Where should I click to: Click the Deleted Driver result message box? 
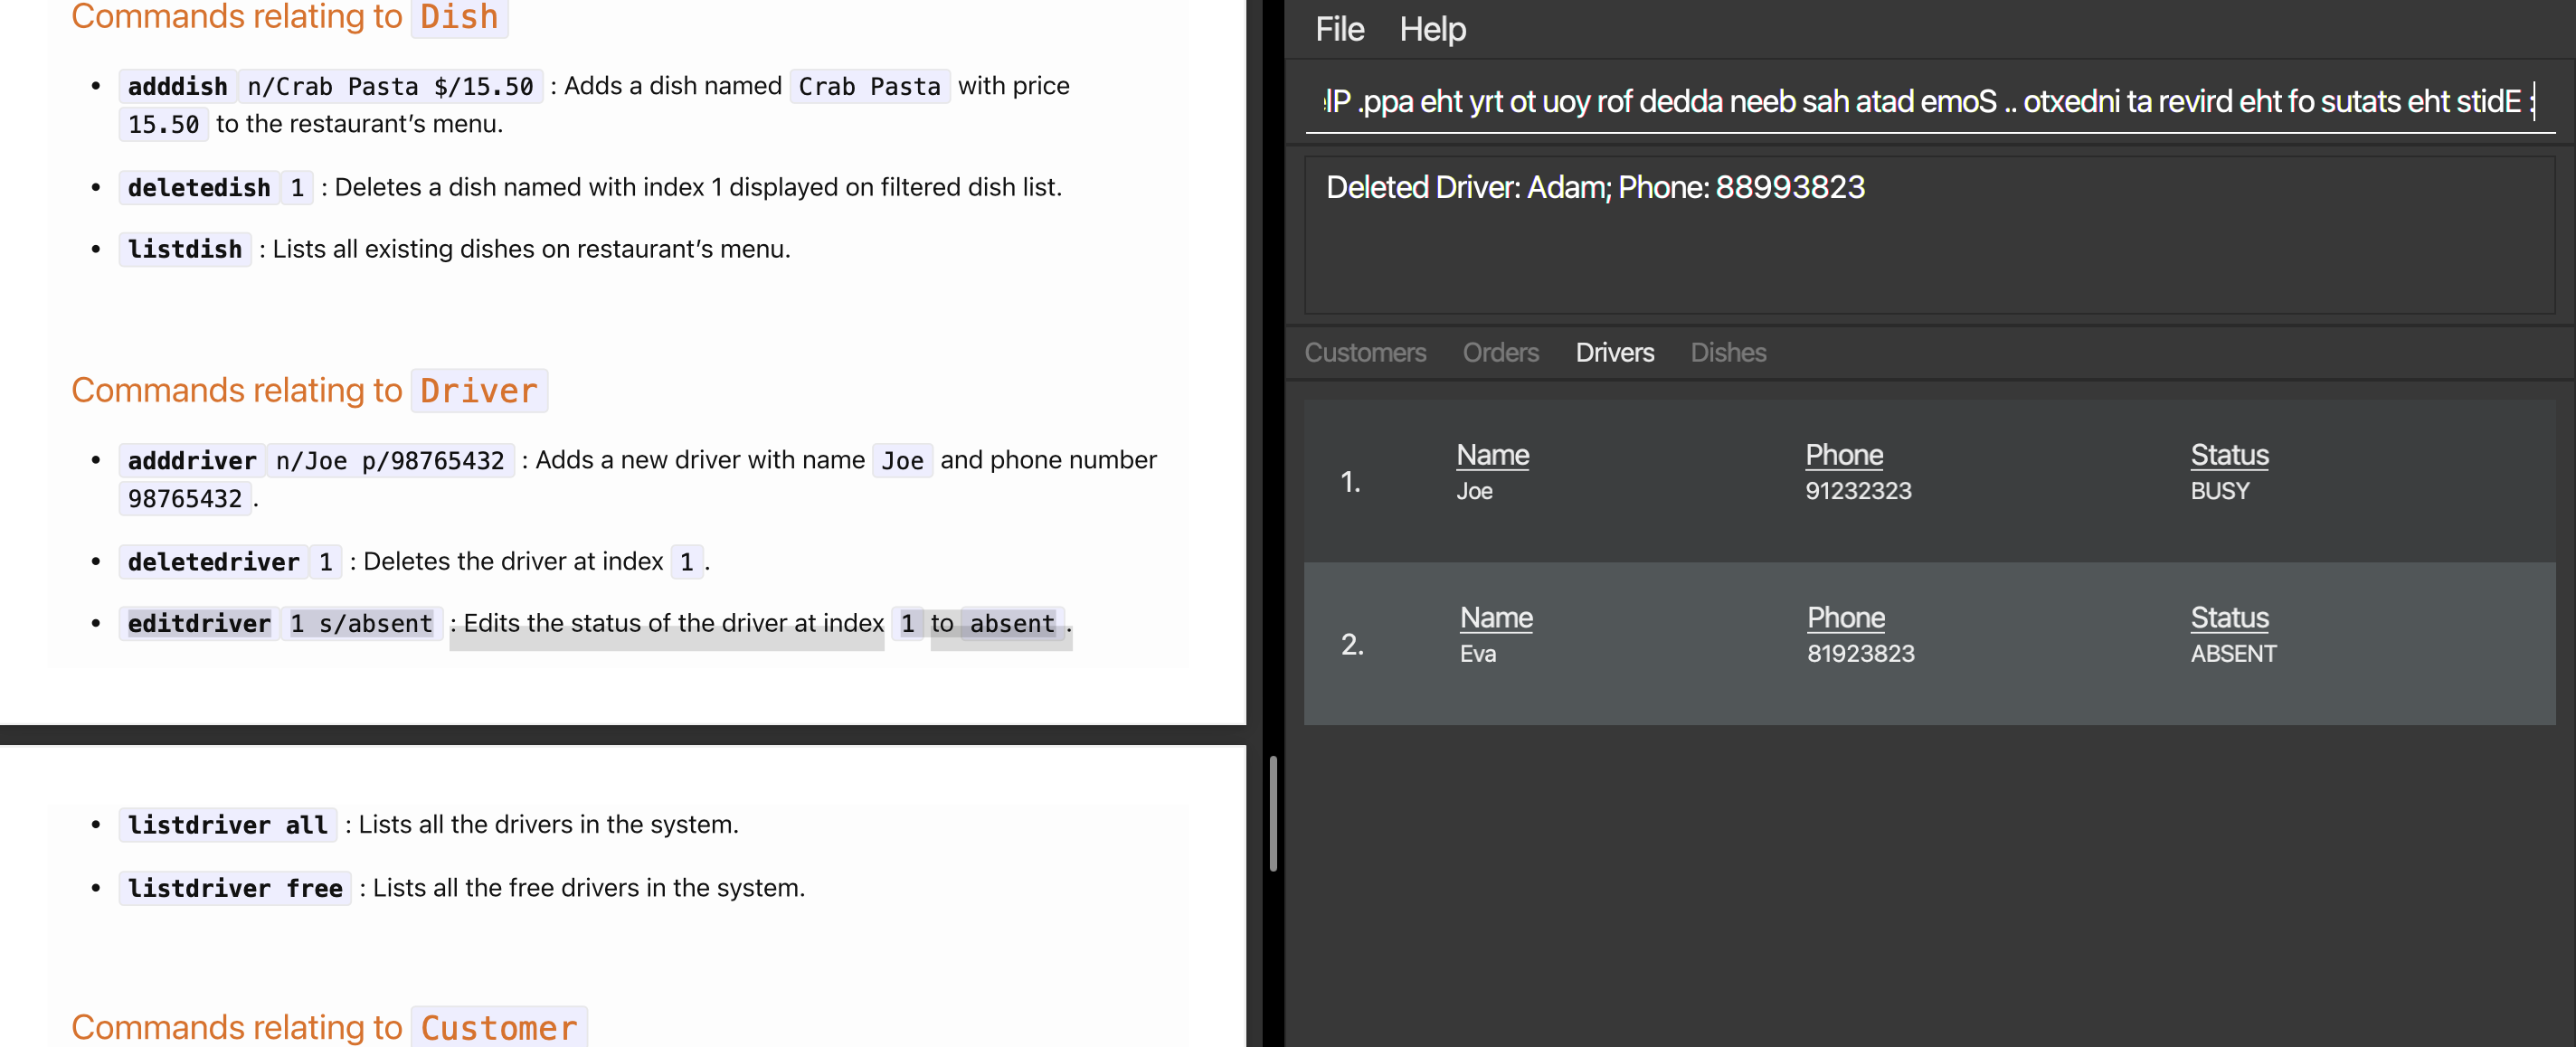click(x=1928, y=235)
